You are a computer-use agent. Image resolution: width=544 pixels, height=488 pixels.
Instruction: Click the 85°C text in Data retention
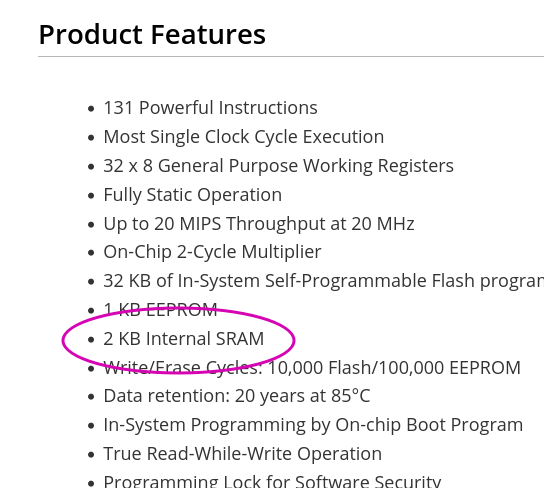pyautogui.click(x=350, y=396)
